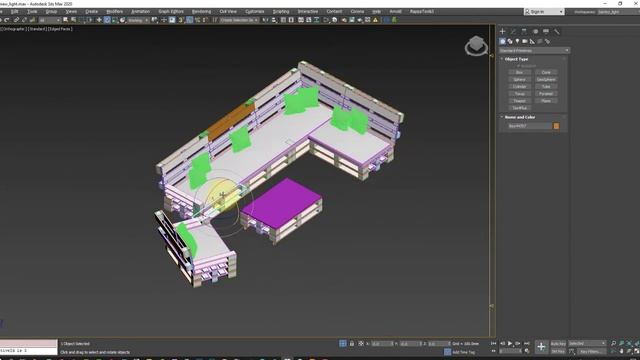Open the Rendering menu
This screenshot has height=360, width=640.
(x=201, y=11)
